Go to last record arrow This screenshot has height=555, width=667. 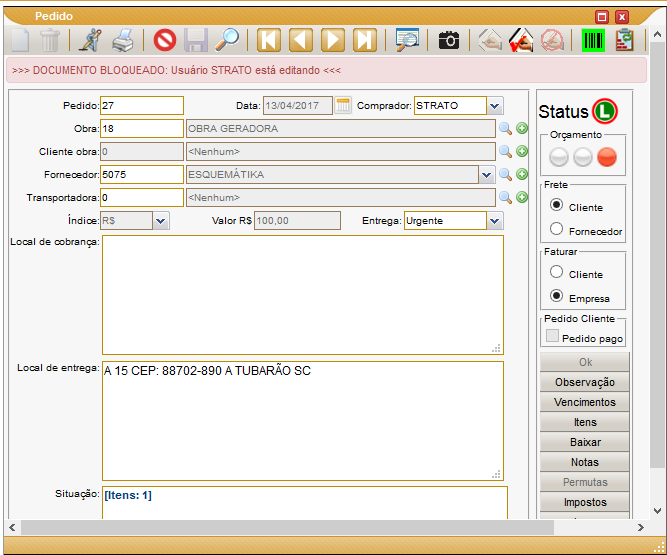click(365, 40)
